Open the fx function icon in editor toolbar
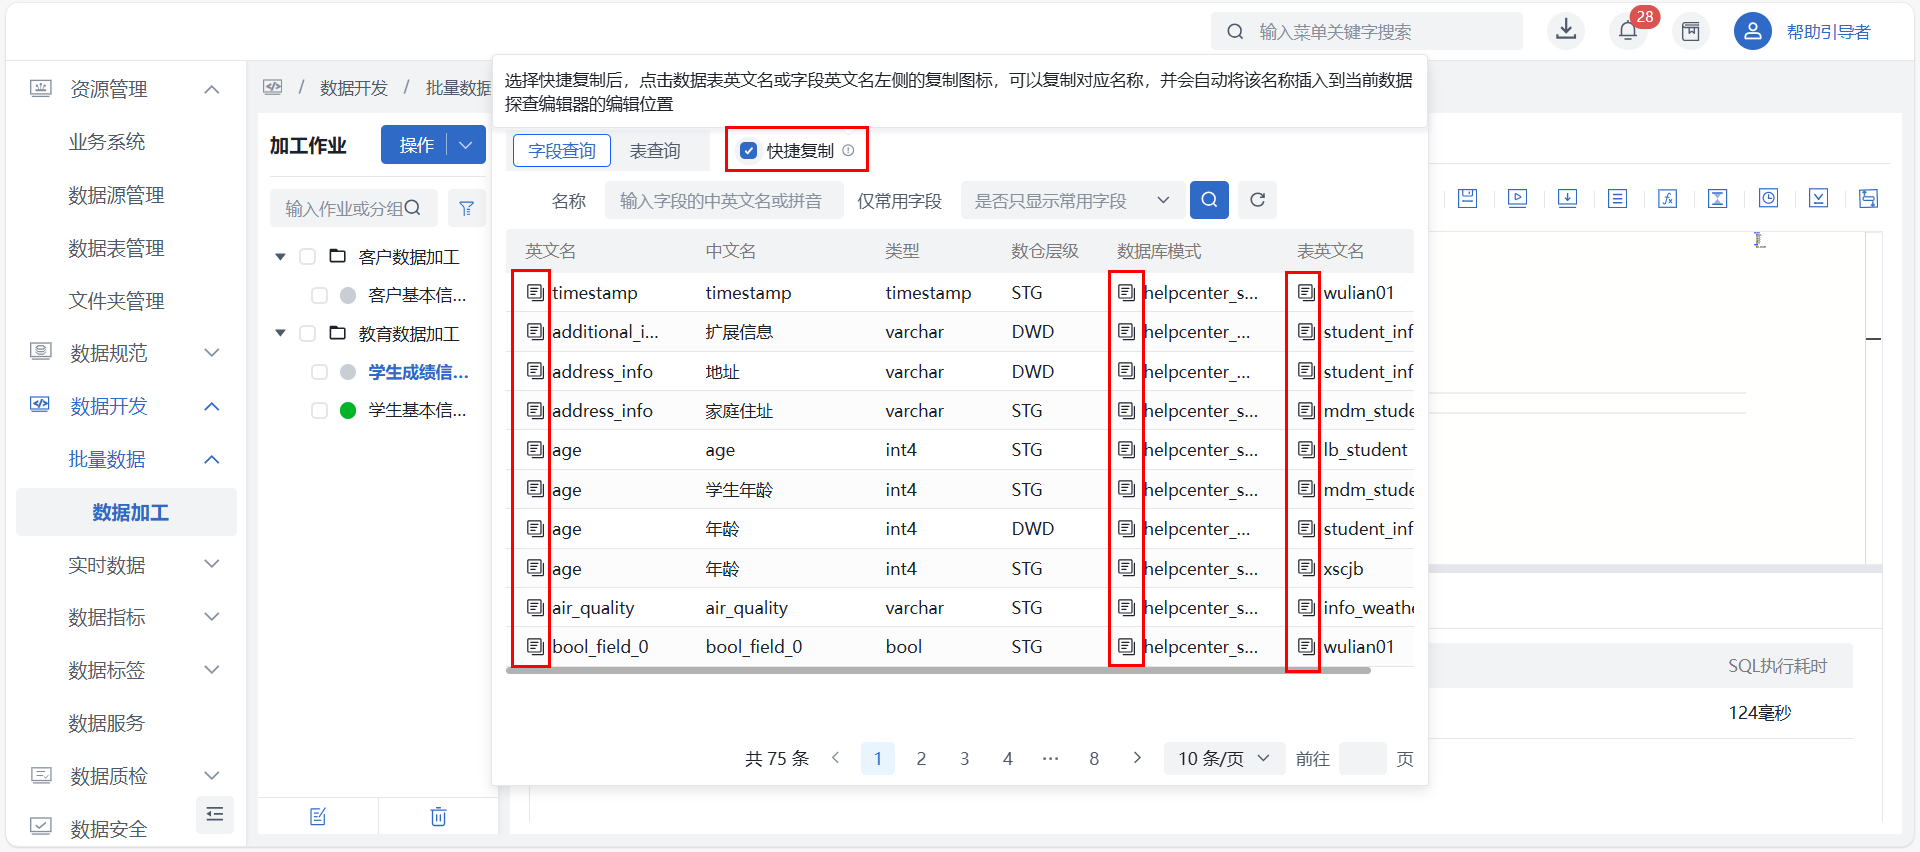Screen dimensions: 1920x852 pos(1667,198)
